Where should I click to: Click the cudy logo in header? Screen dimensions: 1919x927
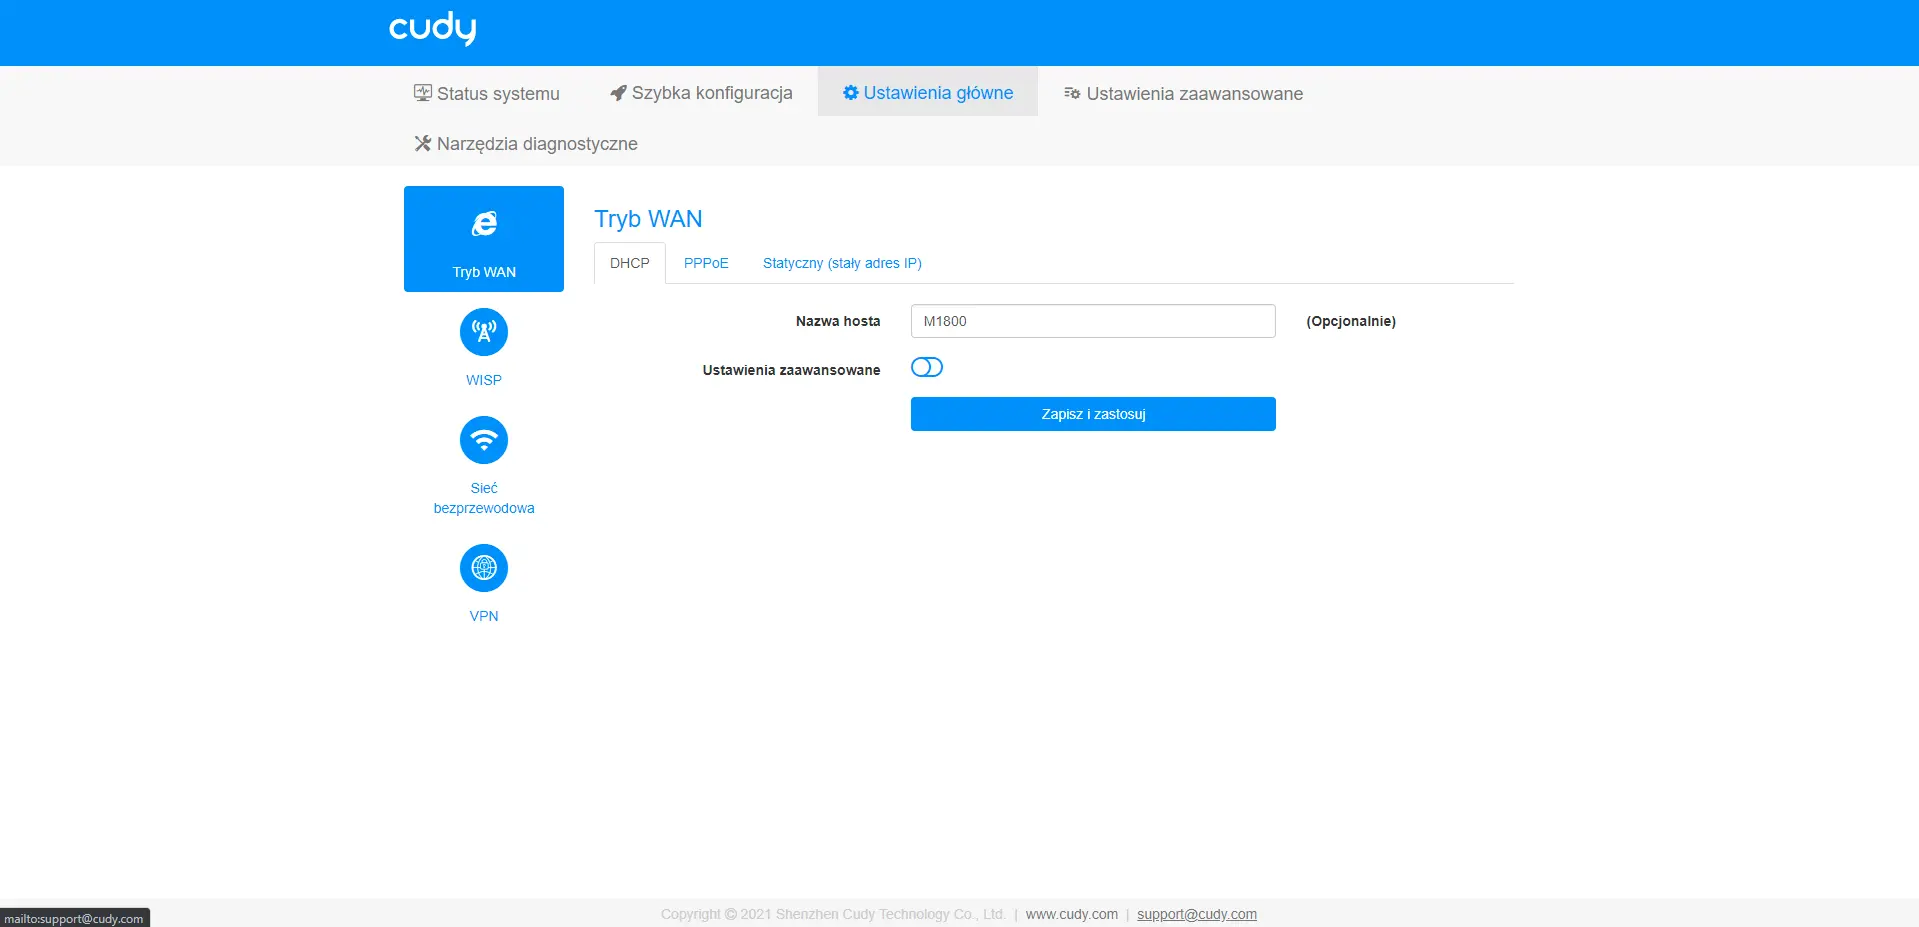click(432, 28)
